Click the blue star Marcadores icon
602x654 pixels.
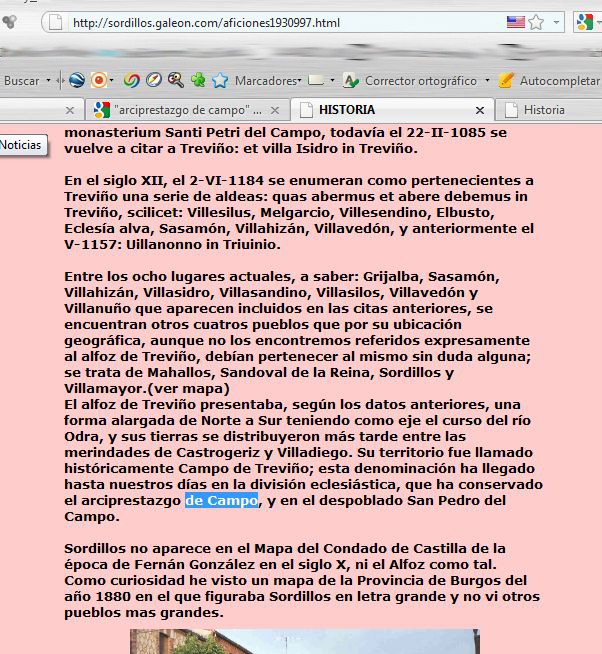[220, 80]
